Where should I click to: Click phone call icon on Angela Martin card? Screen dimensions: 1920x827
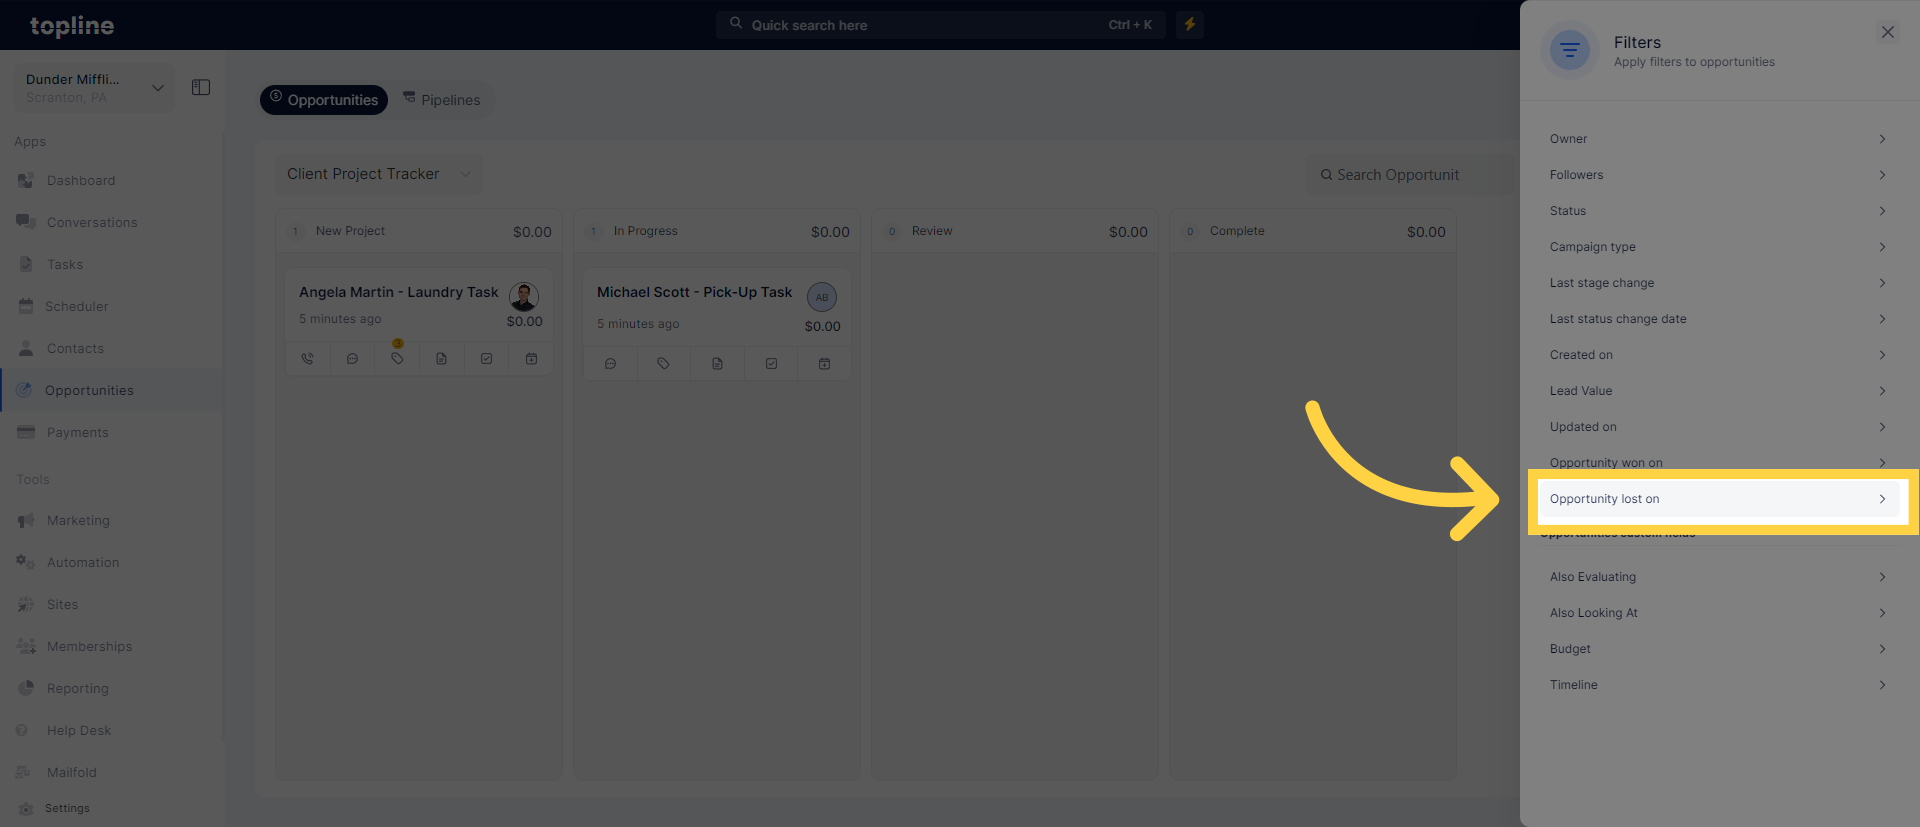coord(308,359)
